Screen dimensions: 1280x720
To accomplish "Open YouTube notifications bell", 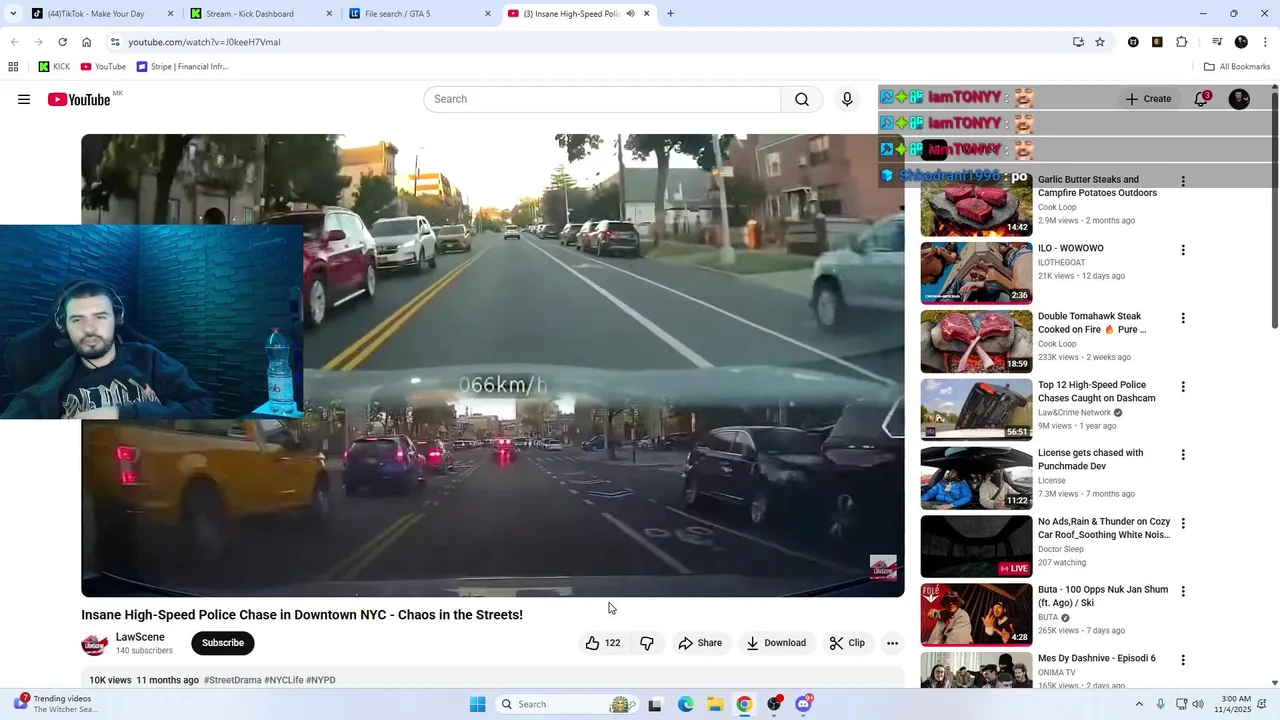I will coord(1201,99).
